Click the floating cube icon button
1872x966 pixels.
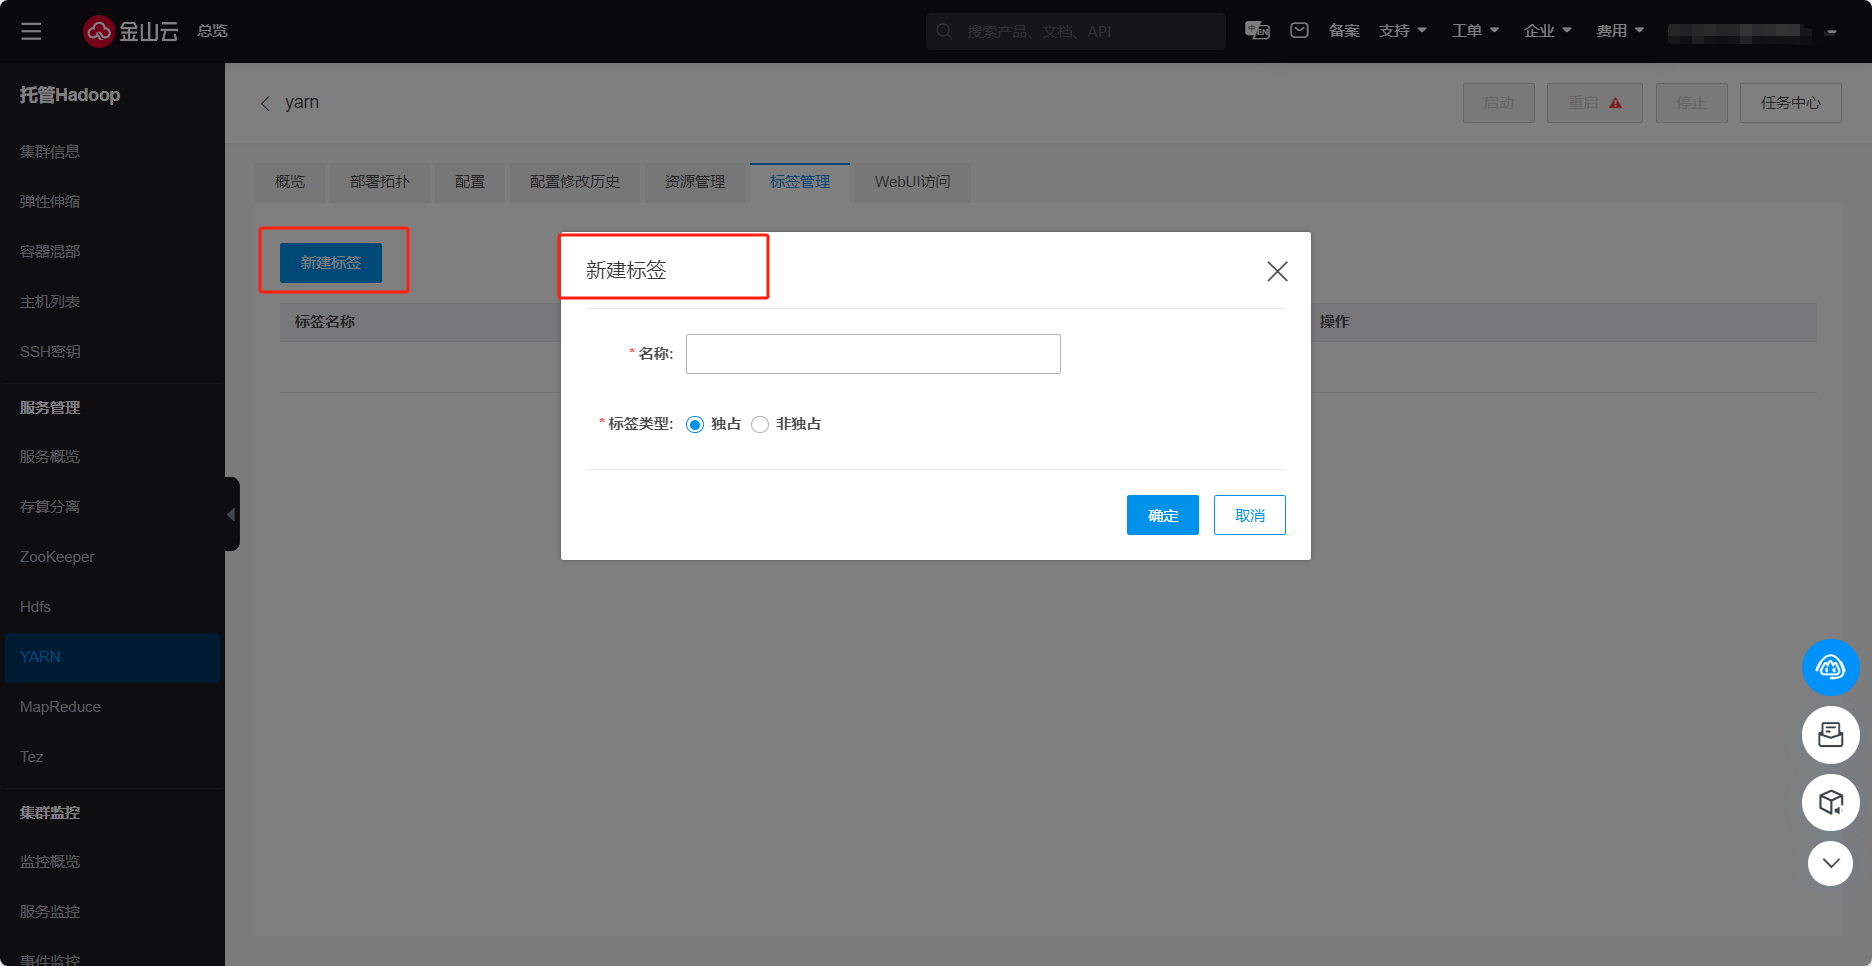click(x=1830, y=802)
